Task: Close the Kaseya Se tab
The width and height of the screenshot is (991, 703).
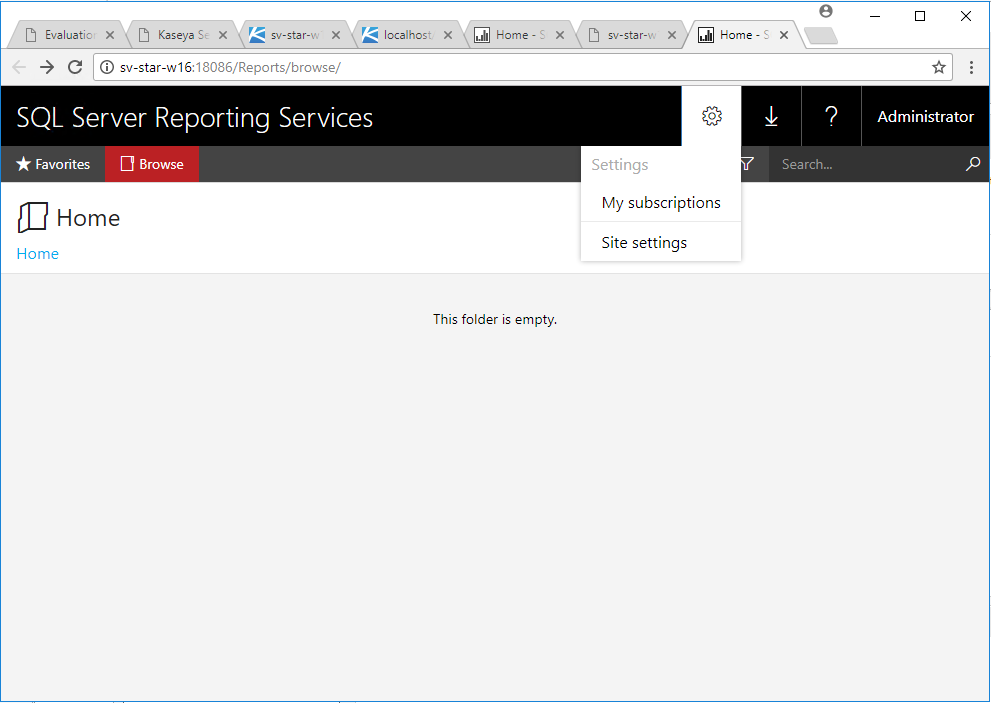Action: click(x=222, y=35)
